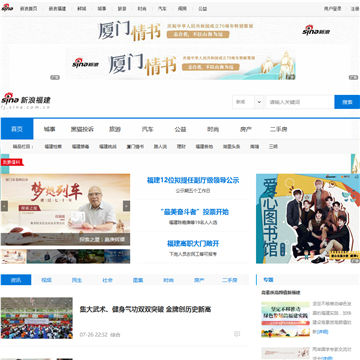Viewport: 360px width, 360px height.
Task: Click the 集大武术 article photo thumbnail
Action: (x=37, y=318)
